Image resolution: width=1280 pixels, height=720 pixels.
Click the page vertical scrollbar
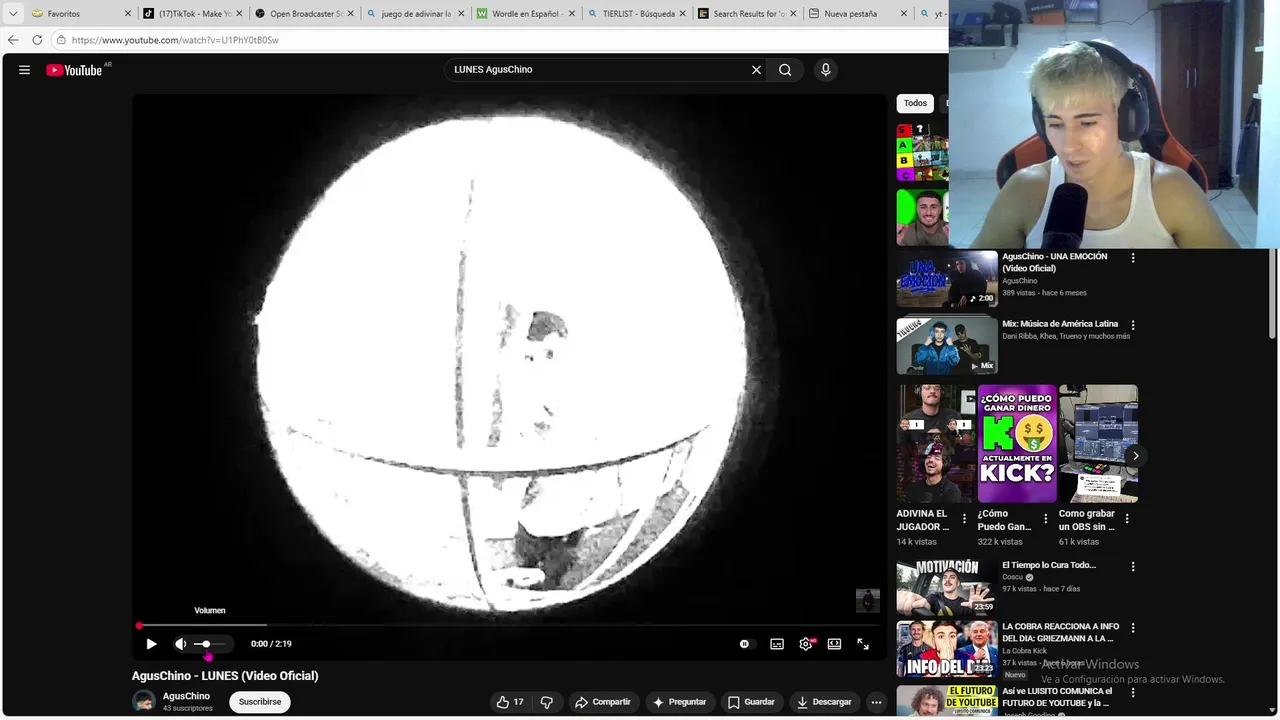(x=1272, y=295)
